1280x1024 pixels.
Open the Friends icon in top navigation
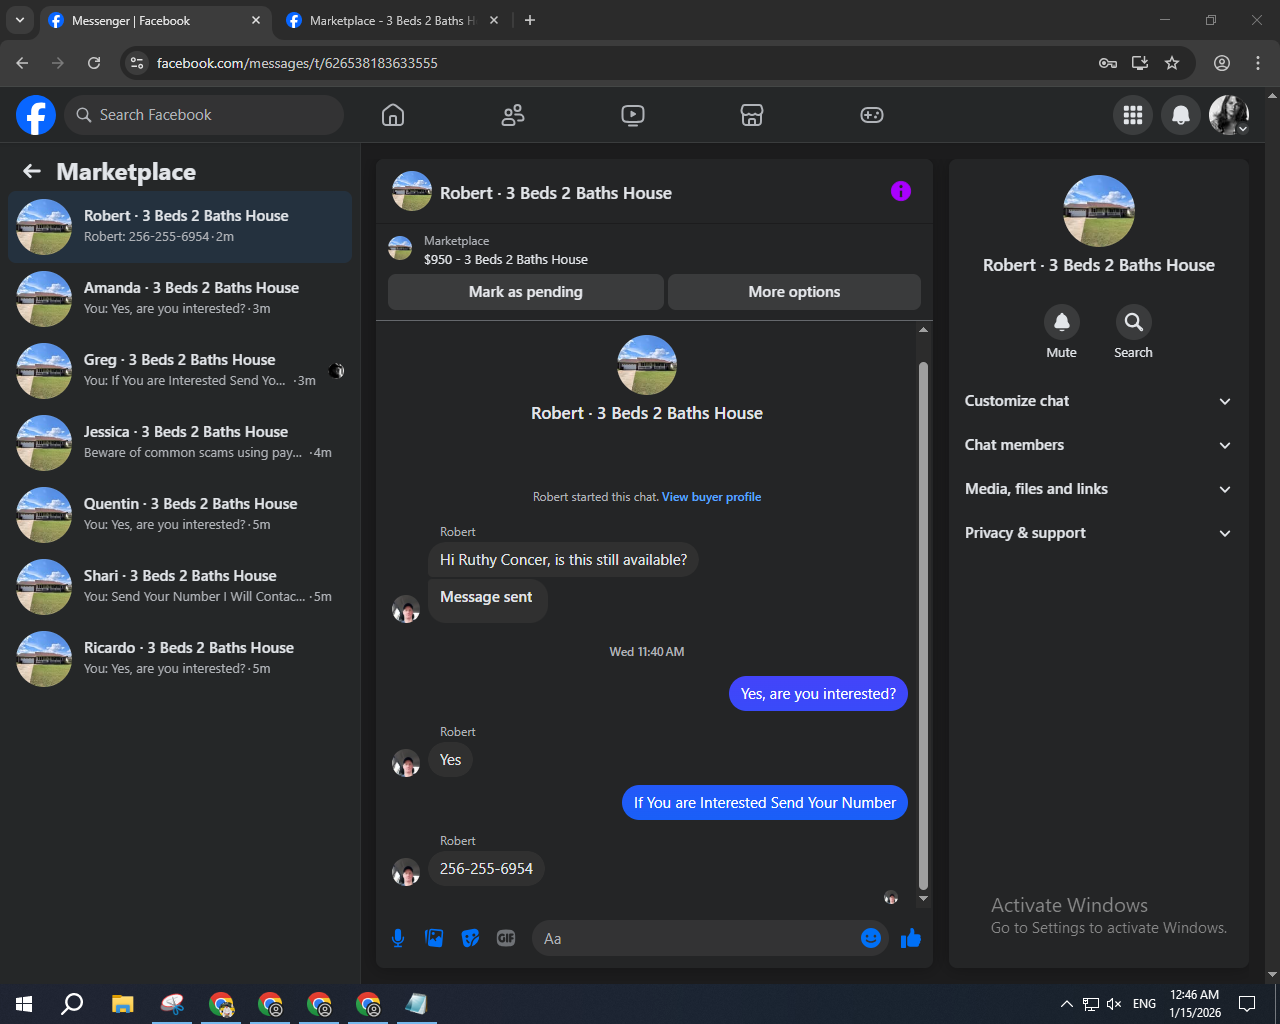click(x=513, y=115)
